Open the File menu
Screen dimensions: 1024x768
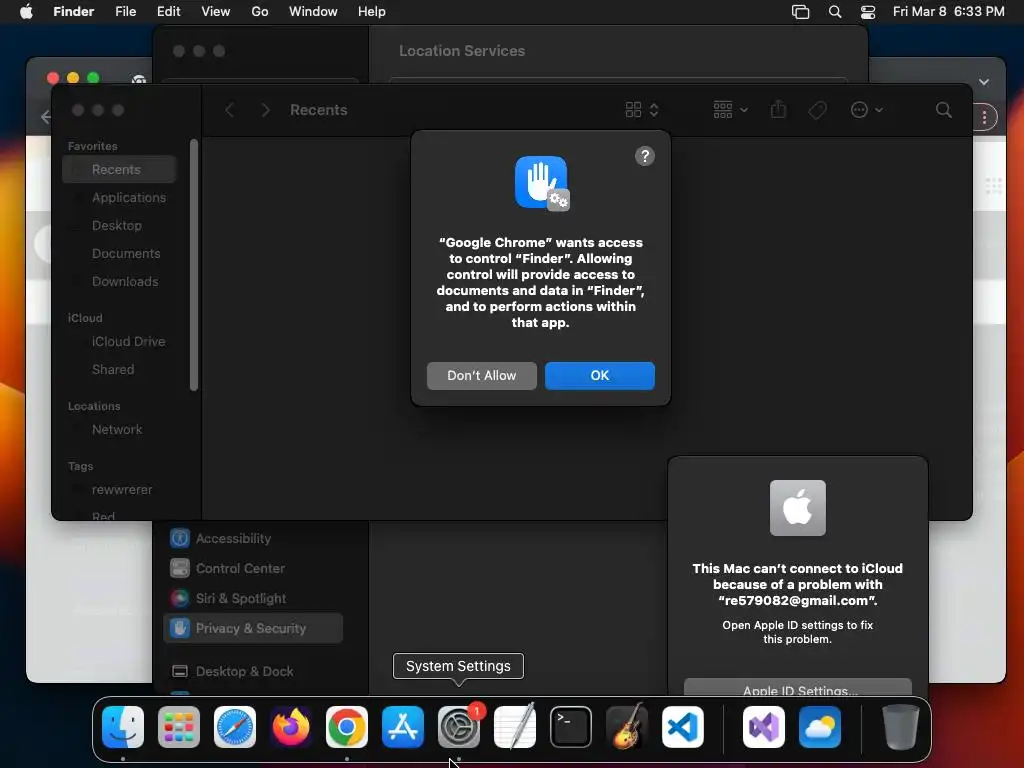(125, 12)
